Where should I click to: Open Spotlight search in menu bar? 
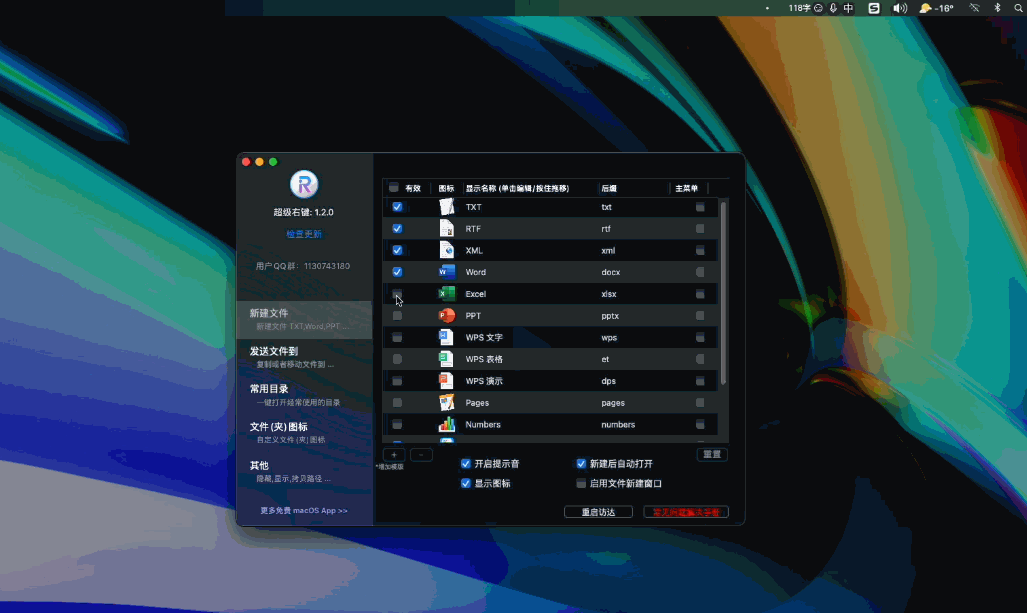(x=1018, y=8)
